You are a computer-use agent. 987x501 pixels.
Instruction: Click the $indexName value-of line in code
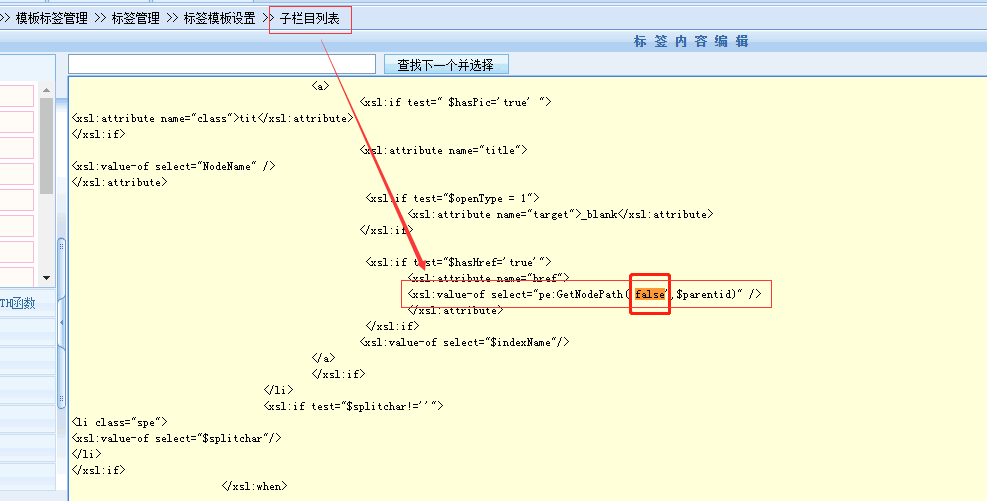(x=465, y=342)
